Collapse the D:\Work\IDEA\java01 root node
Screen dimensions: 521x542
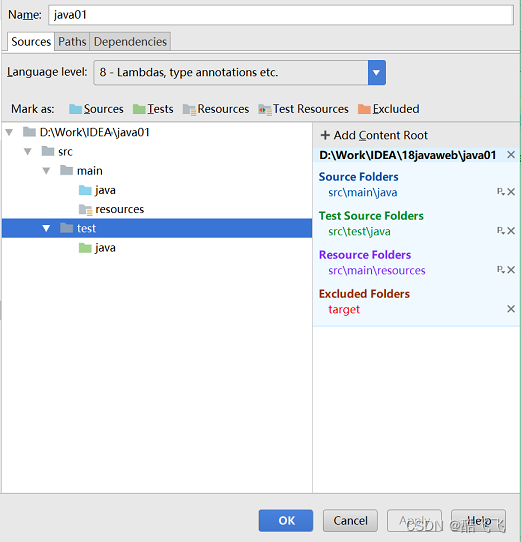click(x=9, y=132)
